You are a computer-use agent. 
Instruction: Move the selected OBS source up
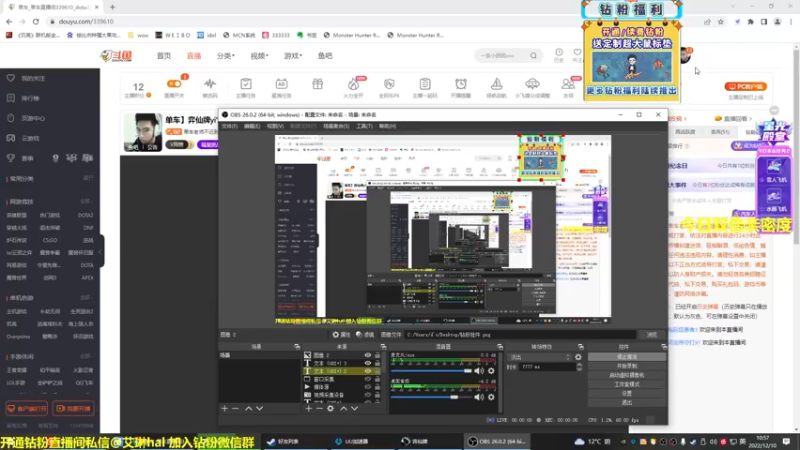coord(343,408)
